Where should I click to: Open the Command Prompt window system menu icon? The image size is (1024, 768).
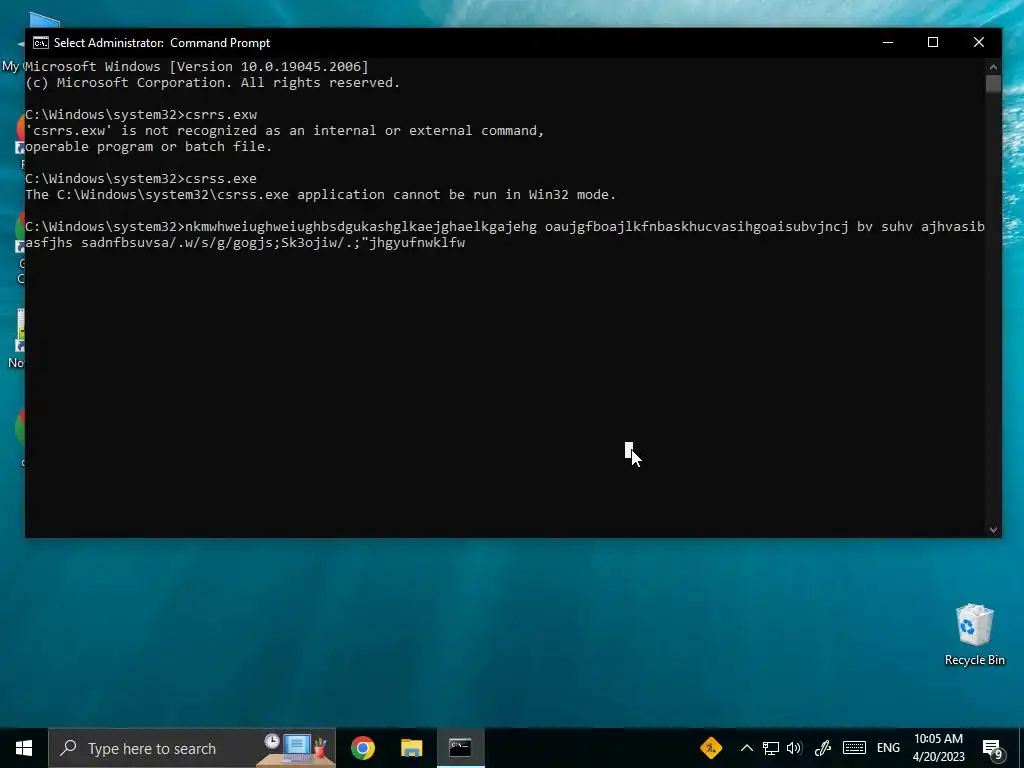[40, 43]
